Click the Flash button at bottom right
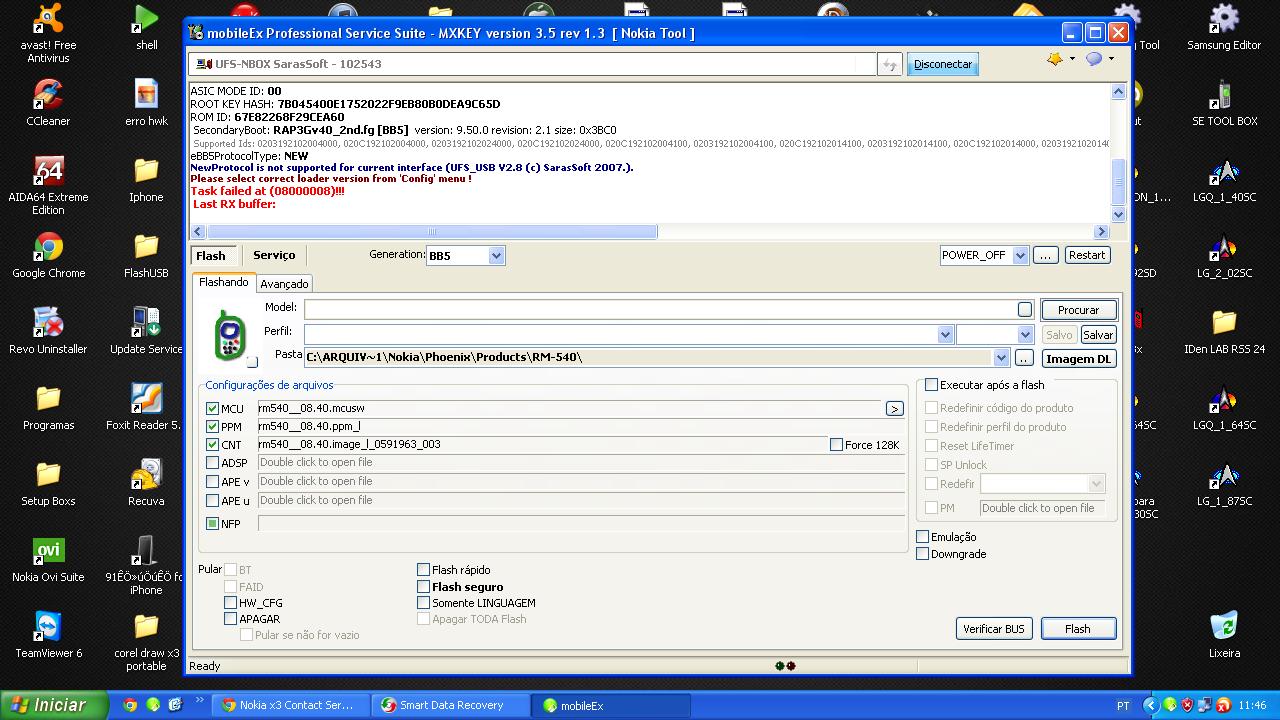Screen dimensions: 1280x720 click(1077, 629)
